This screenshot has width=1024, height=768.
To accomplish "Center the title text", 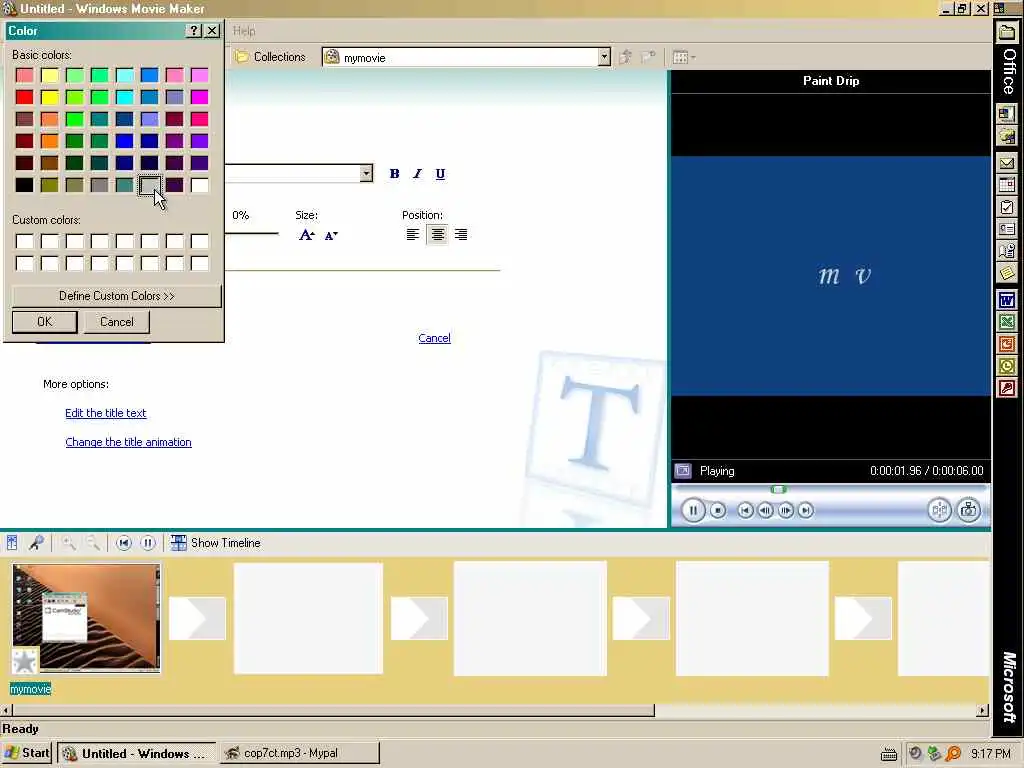I will (x=438, y=234).
